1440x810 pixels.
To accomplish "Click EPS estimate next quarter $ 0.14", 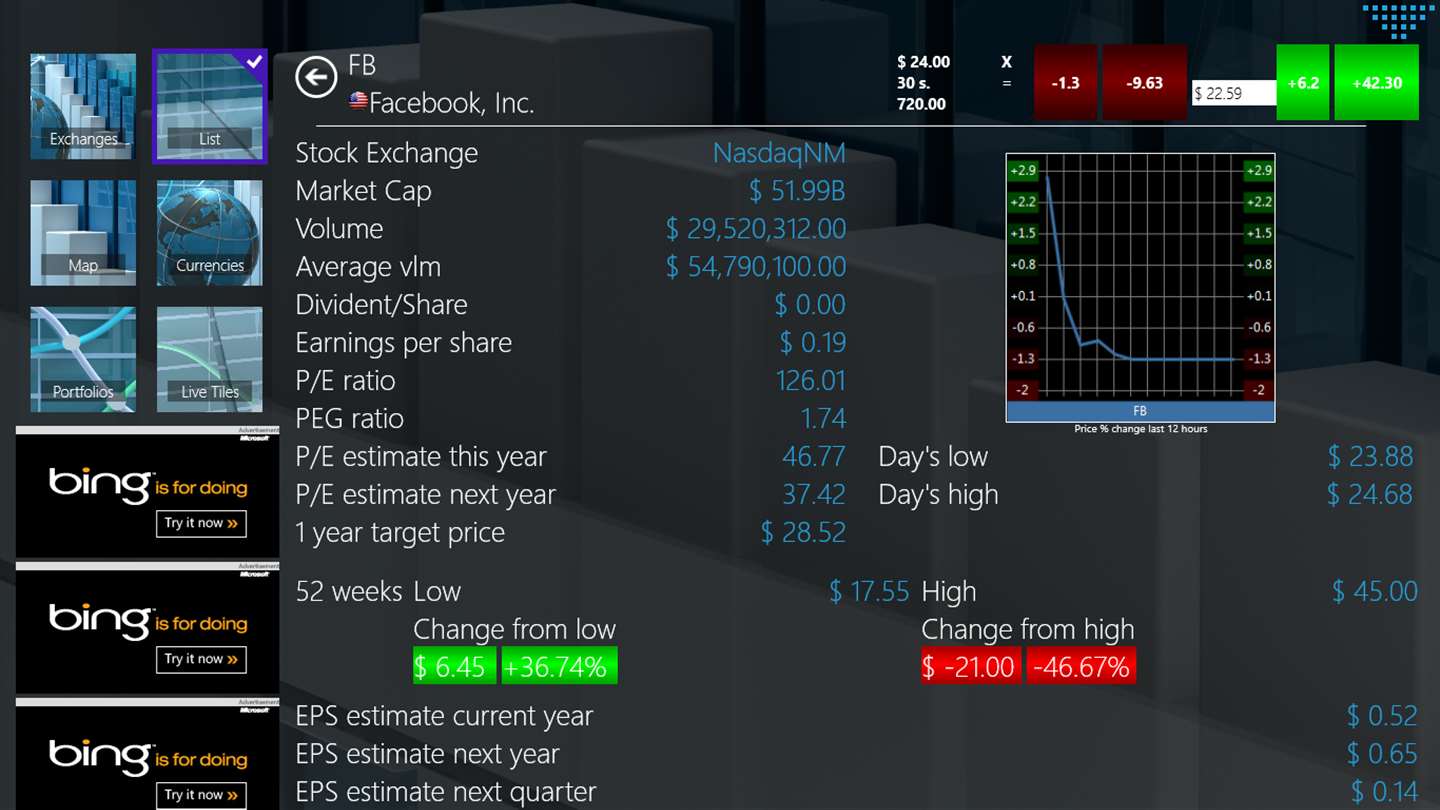I will point(1384,792).
